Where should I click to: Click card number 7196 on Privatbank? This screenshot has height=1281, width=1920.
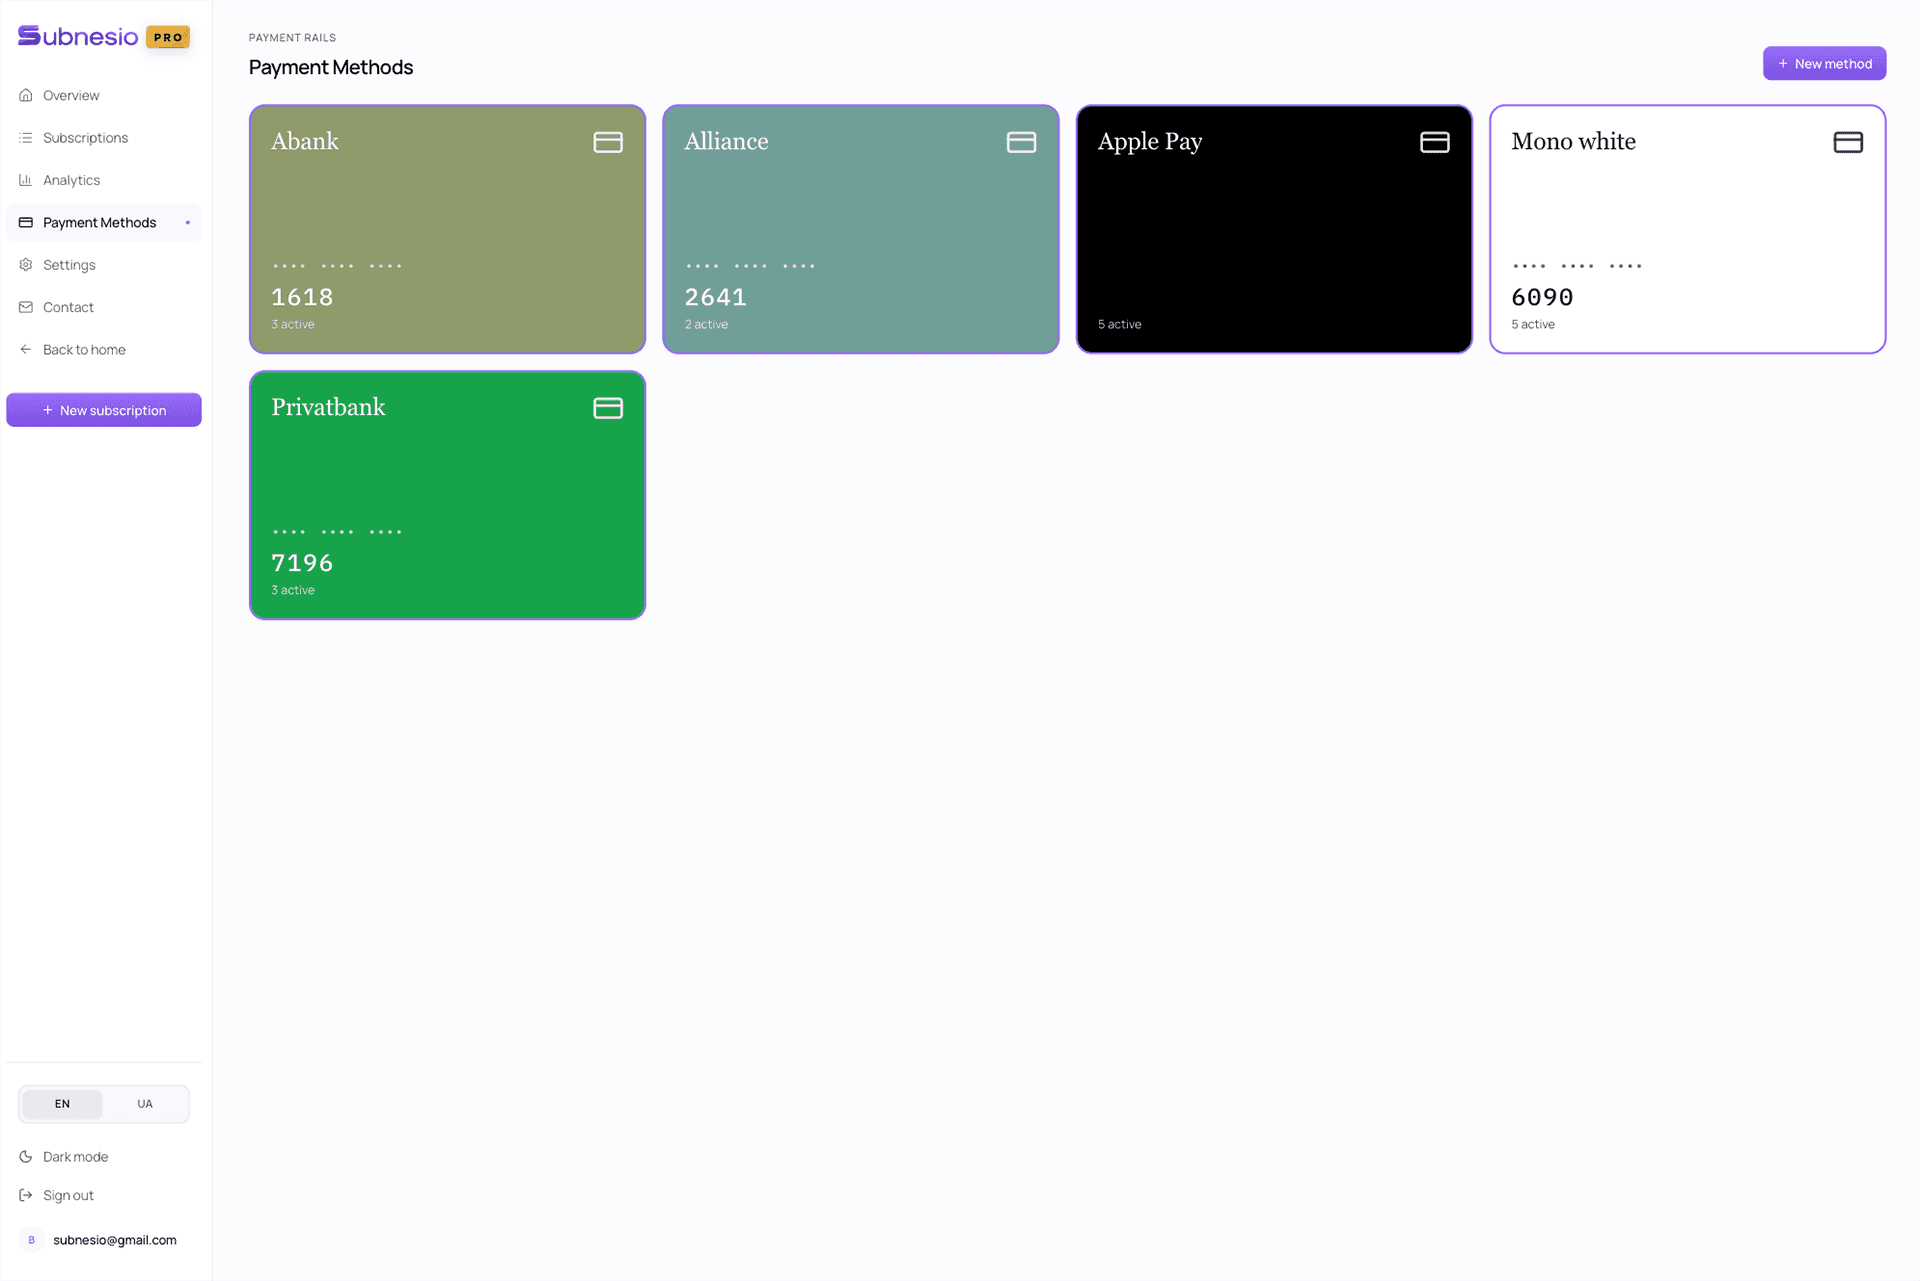point(302,563)
